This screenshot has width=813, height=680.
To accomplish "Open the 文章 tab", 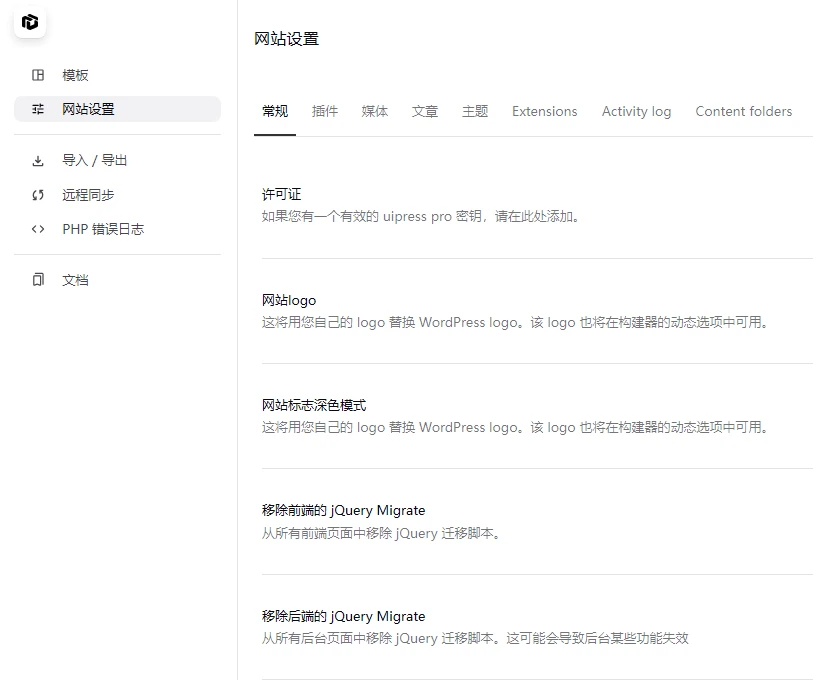I will [424, 112].
